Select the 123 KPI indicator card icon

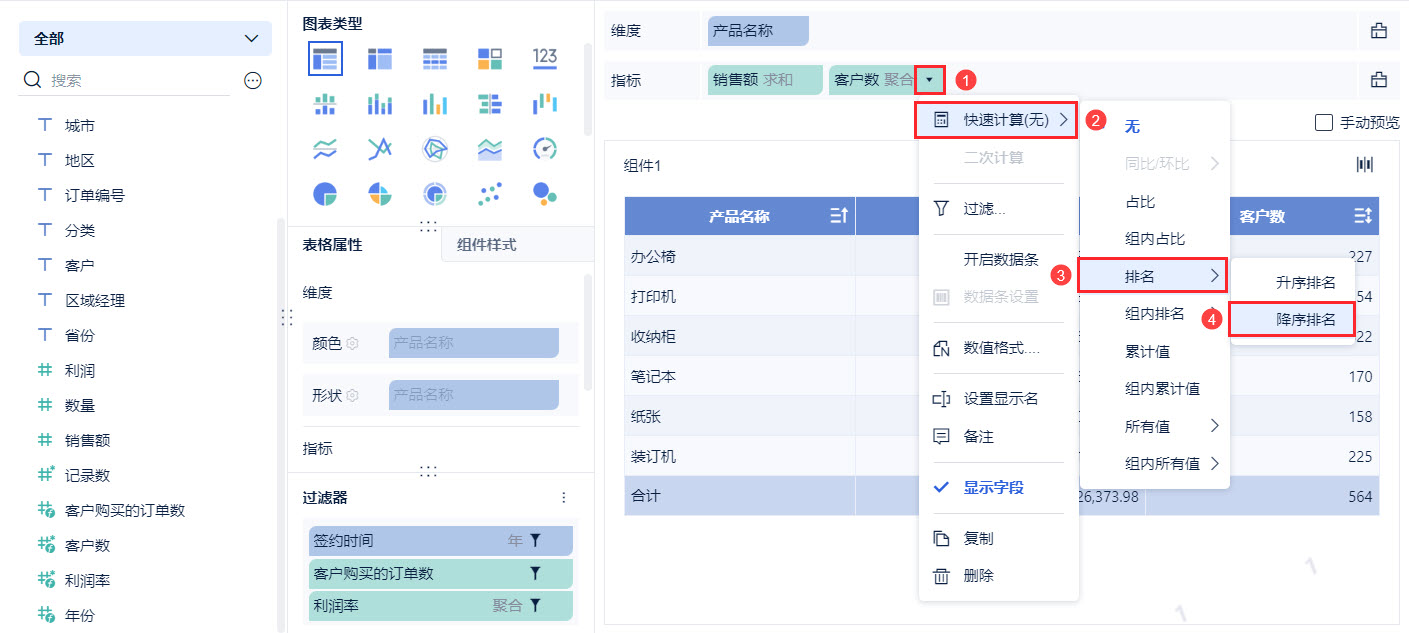point(545,58)
